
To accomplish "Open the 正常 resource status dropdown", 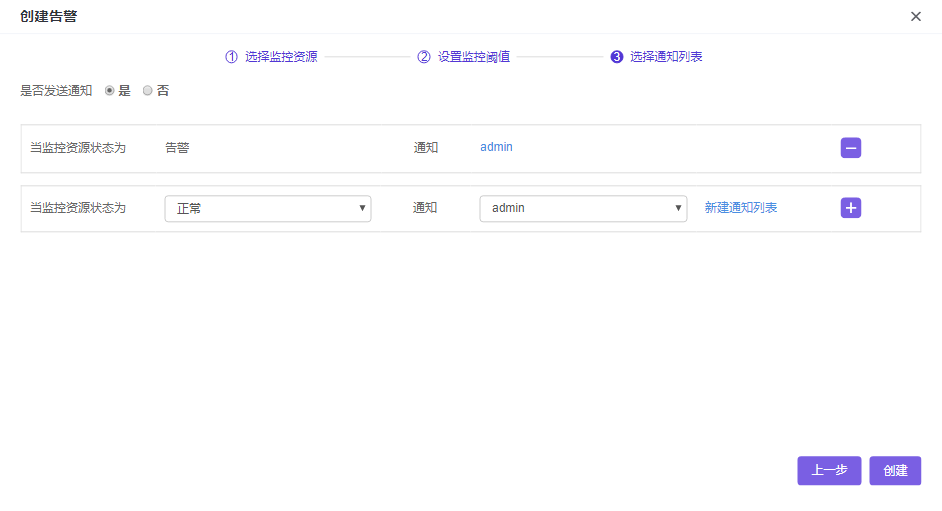I will point(267,208).
